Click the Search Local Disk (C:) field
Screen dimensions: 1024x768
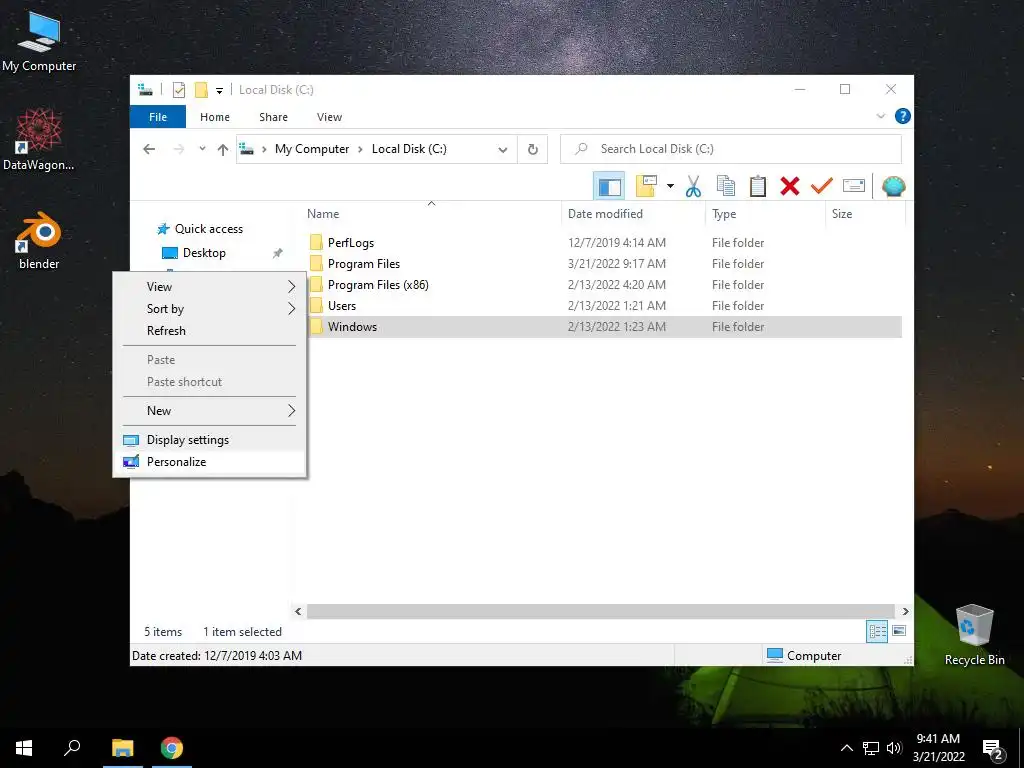[x=731, y=149]
